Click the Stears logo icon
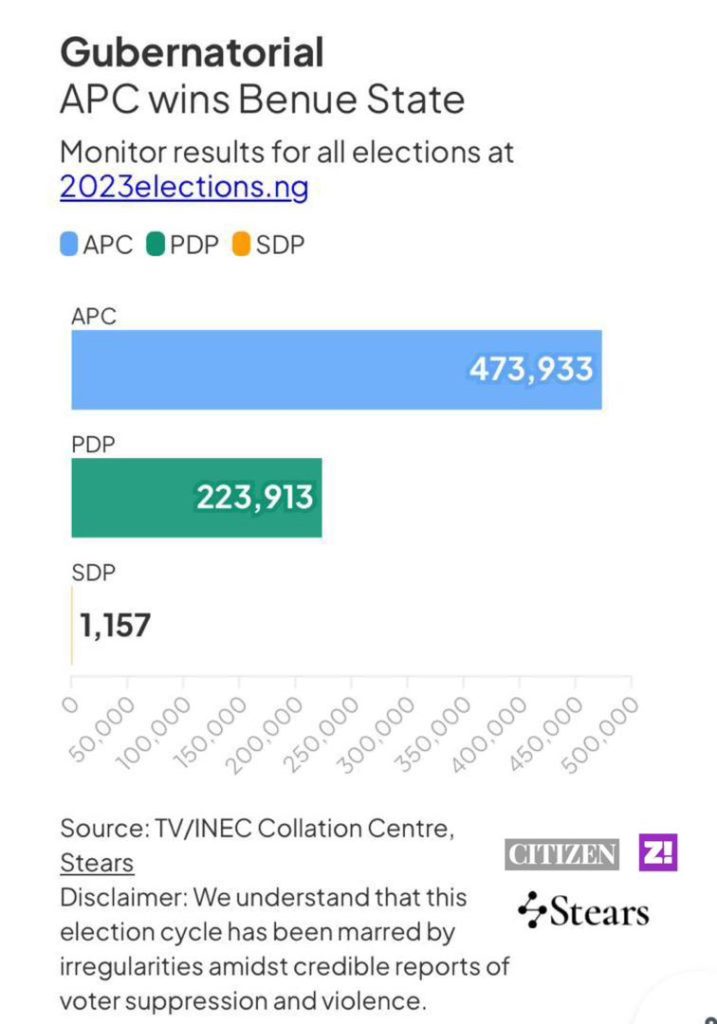717x1024 pixels. (x=531, y=910)
